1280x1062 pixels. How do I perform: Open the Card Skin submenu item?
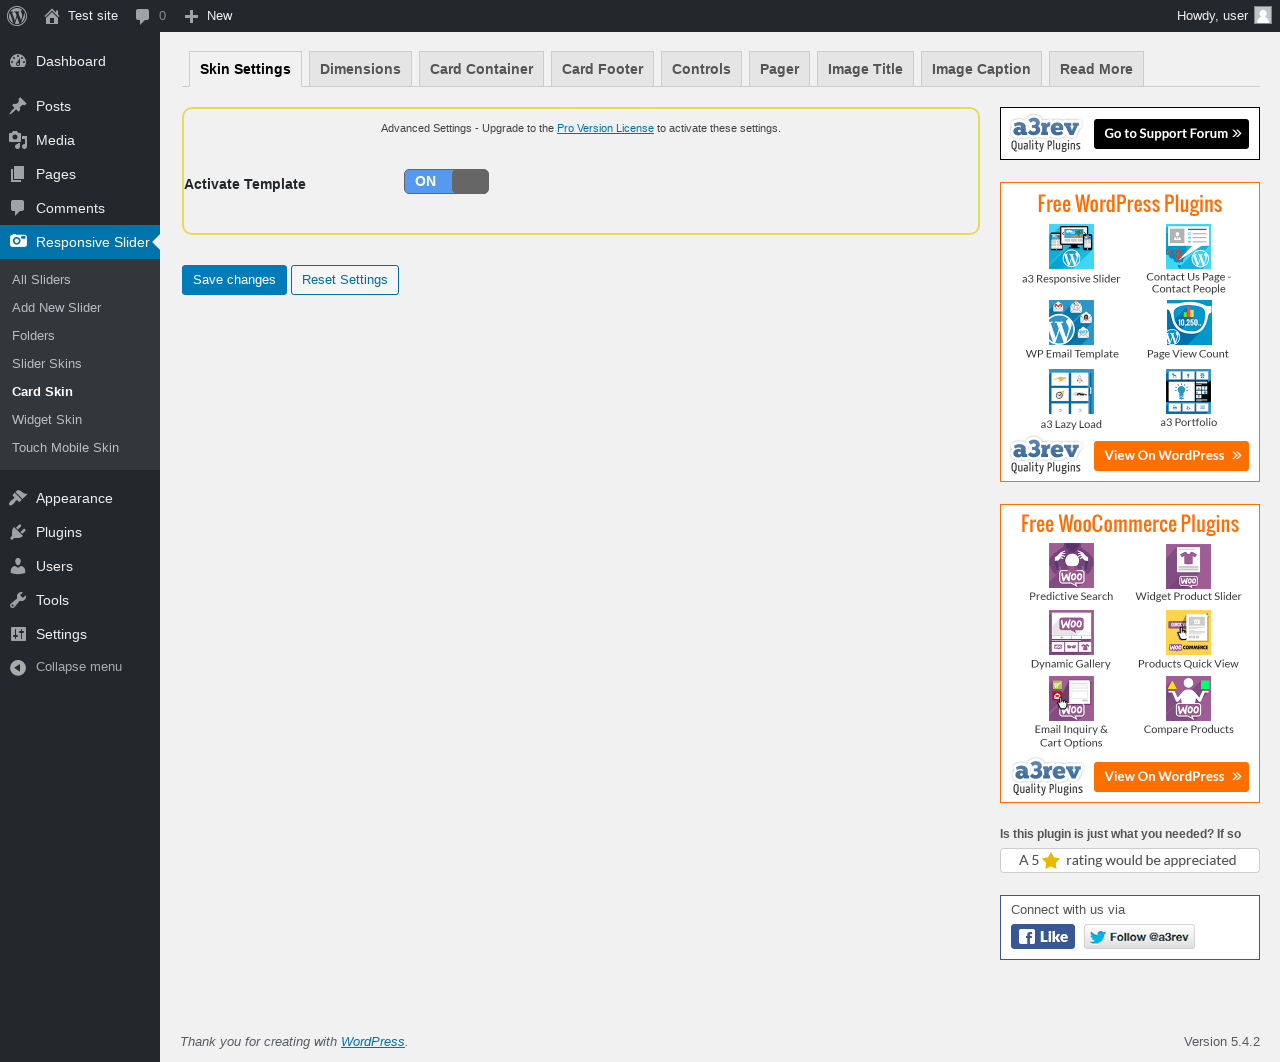pyautogui.click(x=42, y=391)
